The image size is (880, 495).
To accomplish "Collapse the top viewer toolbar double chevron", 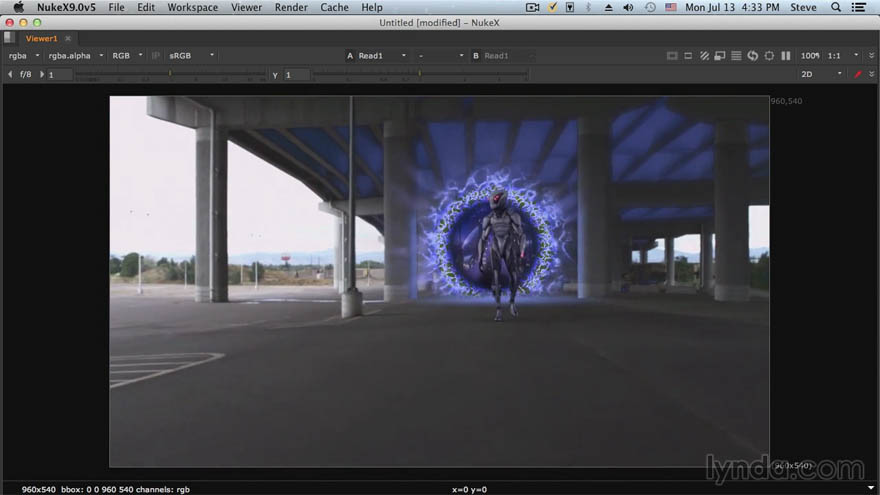I will (871, 56).
